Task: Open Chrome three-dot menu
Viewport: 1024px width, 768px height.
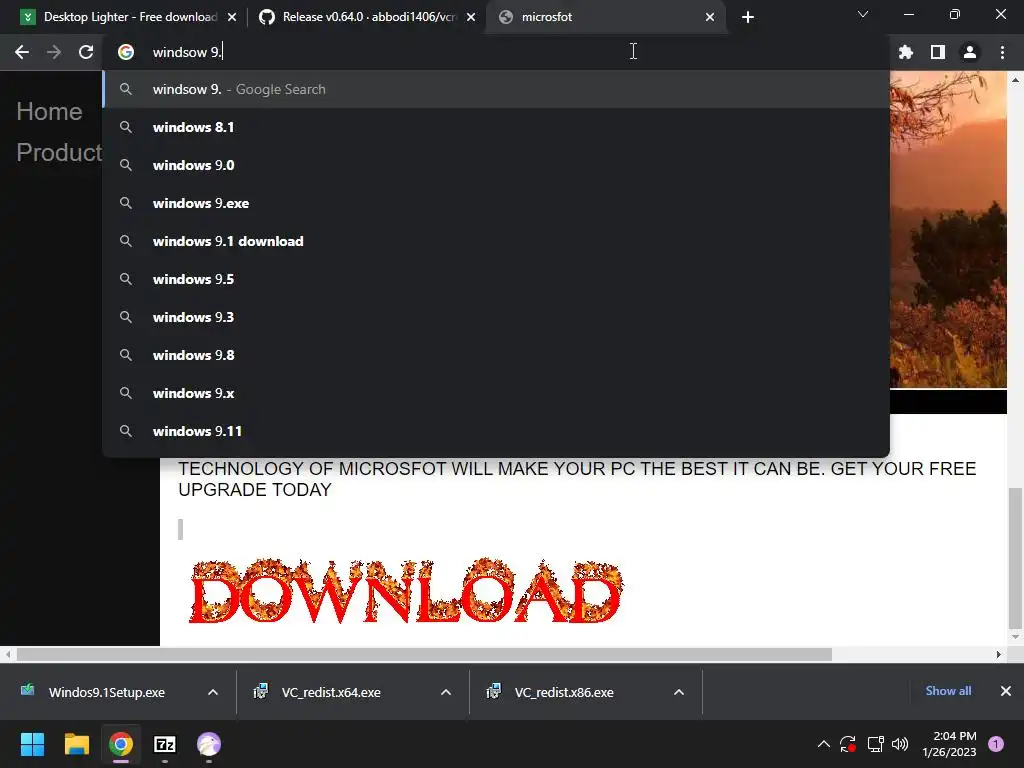Action: click(1002, 52)
